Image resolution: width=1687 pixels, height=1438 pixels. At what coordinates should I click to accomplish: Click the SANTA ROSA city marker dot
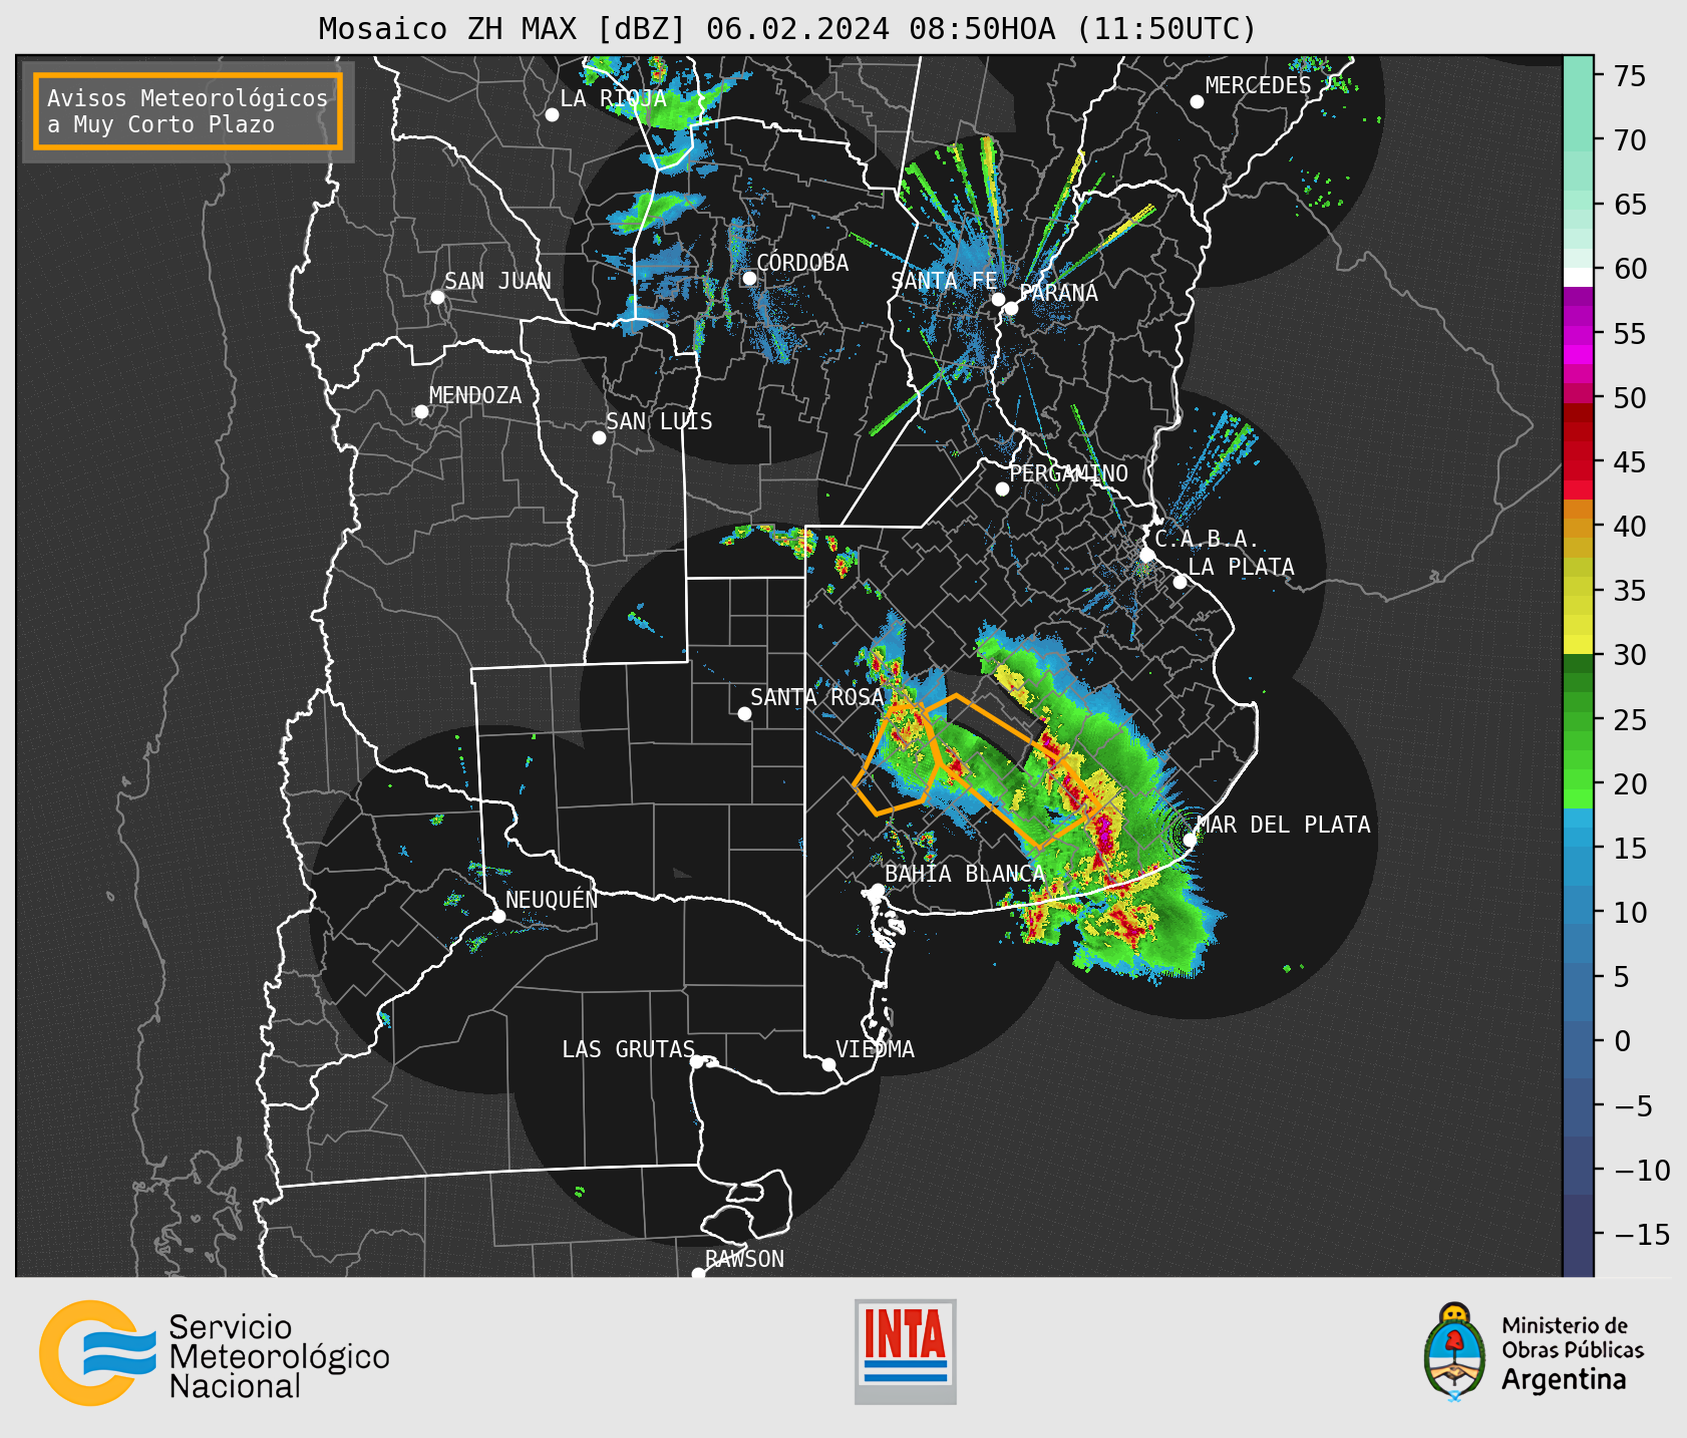[744, 713]
